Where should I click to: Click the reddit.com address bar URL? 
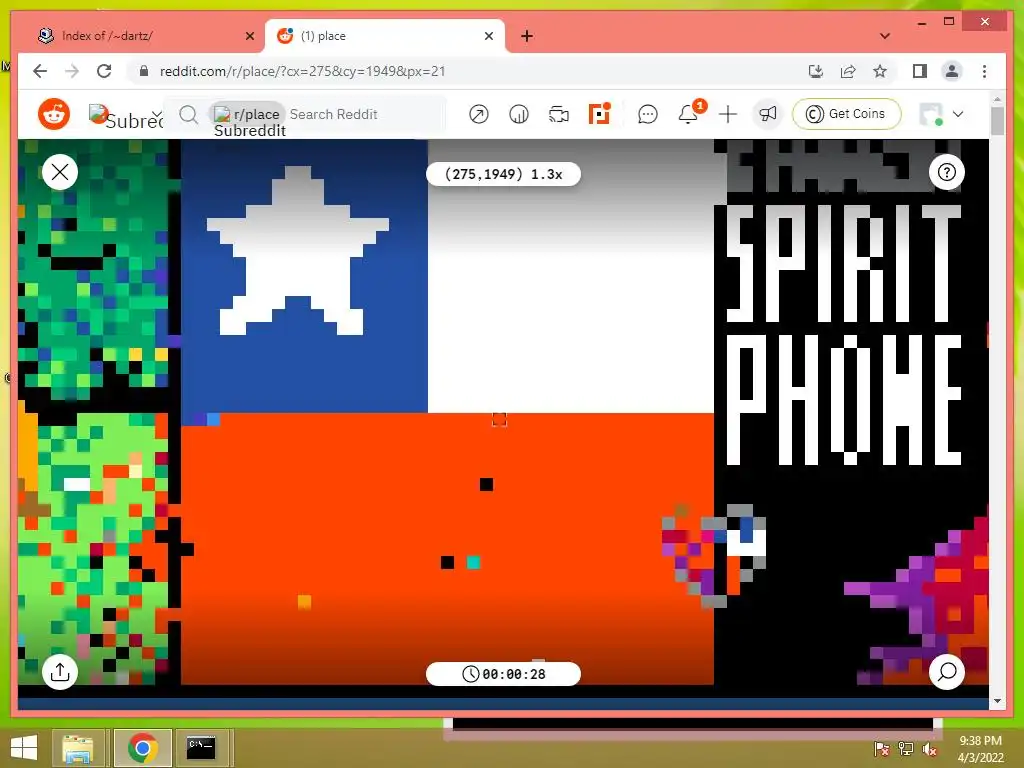302,71
